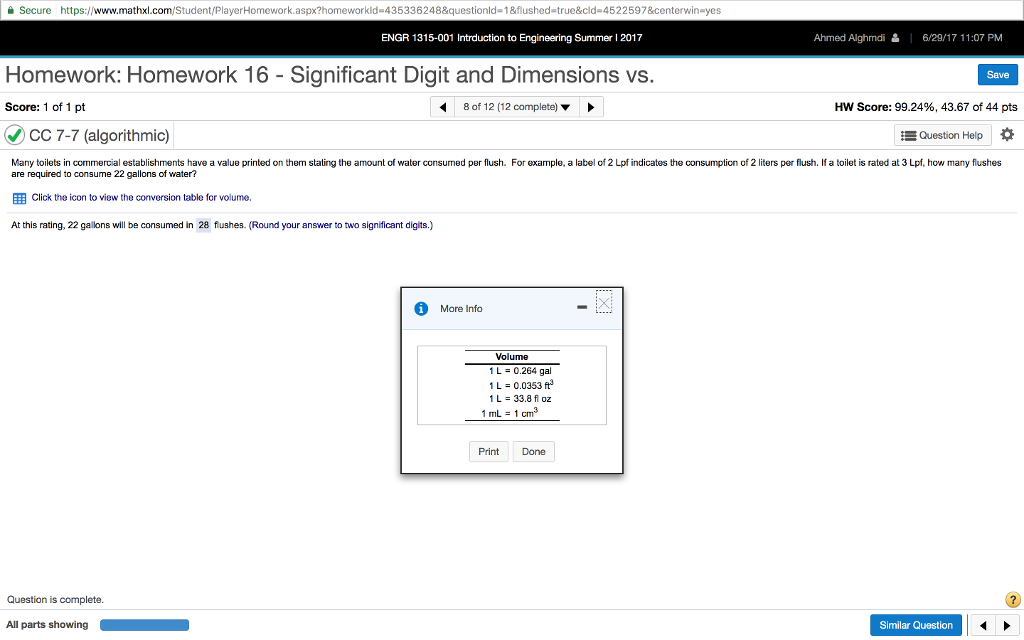
Task: Go to the next homework question
Action: (592, 107)
